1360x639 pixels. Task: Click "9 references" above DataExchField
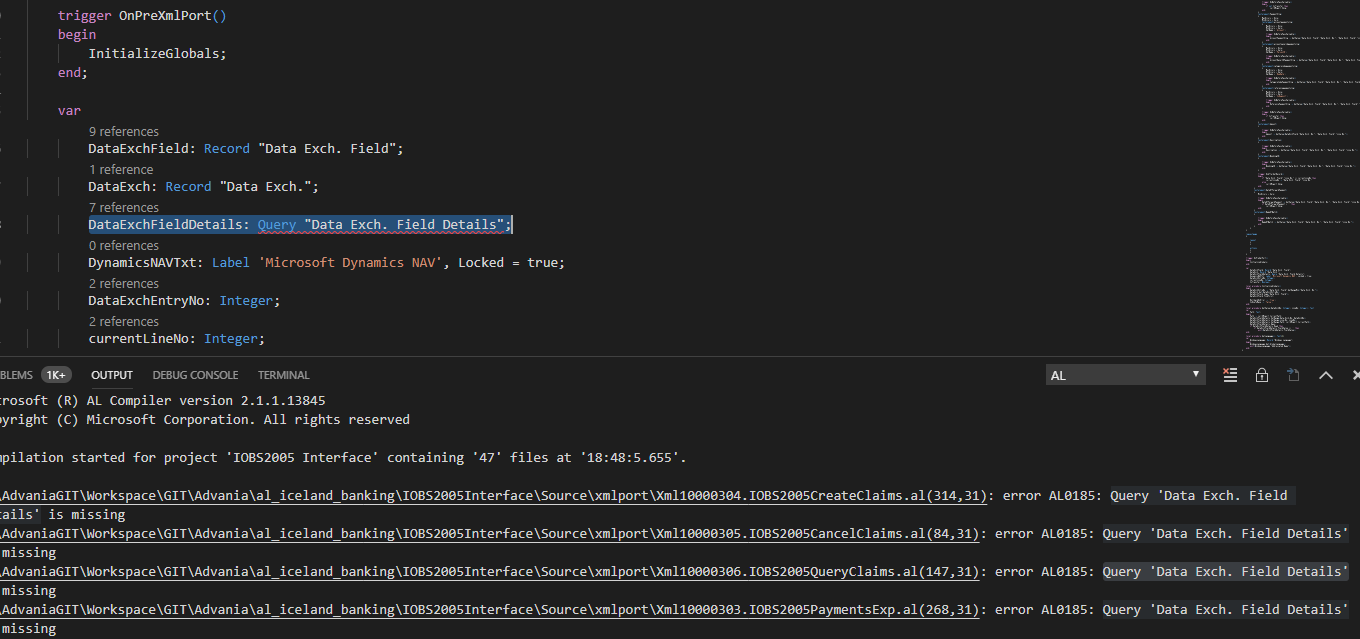tap(123, 131)
